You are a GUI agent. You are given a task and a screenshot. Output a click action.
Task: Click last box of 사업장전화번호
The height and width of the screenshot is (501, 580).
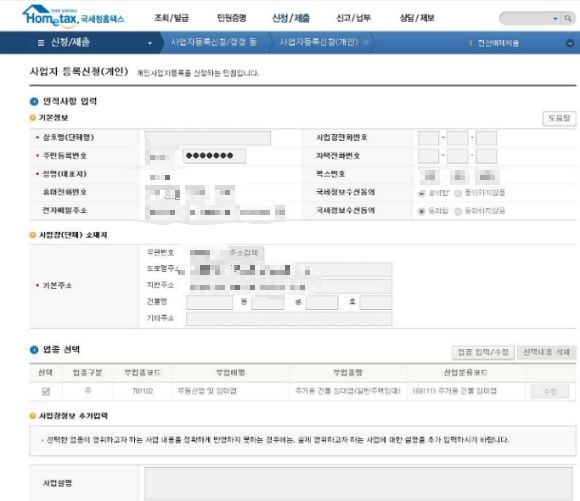pyautogui.click(x=486, y=138)
